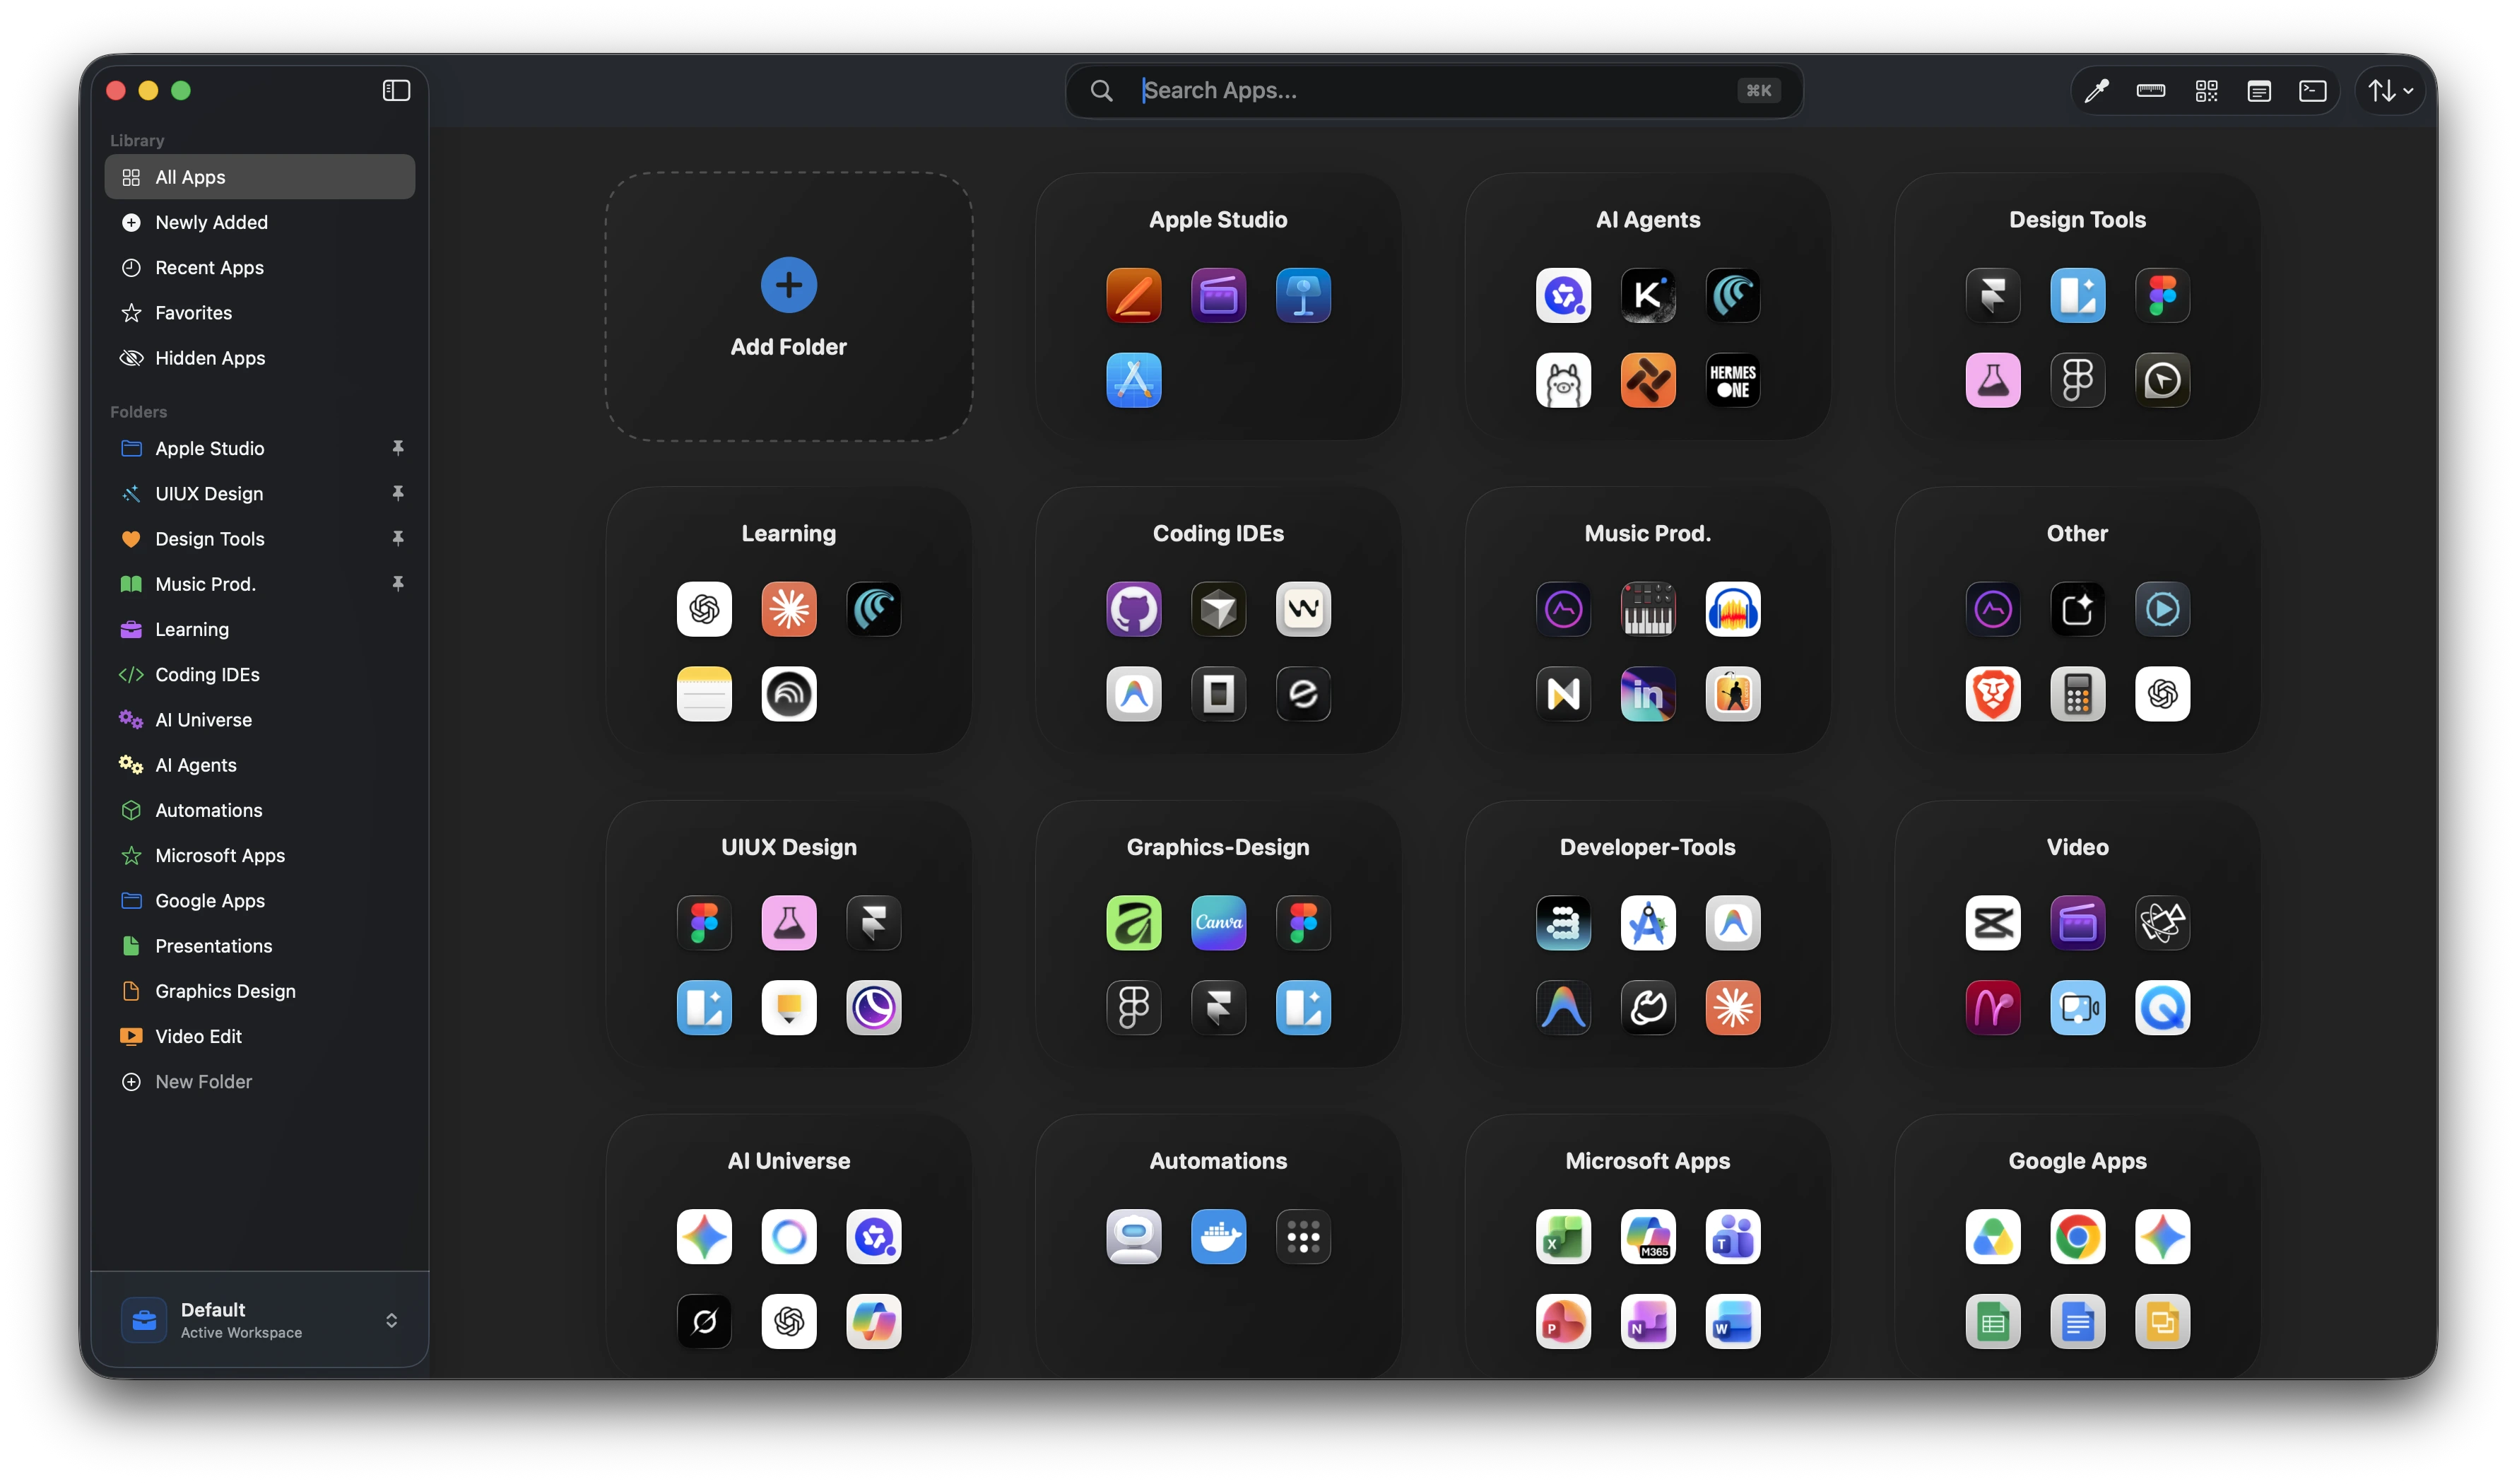Open the Coding IDEs folder title
Image resolution: width=2517 pixels, height=1484 pixels.
1218,533
